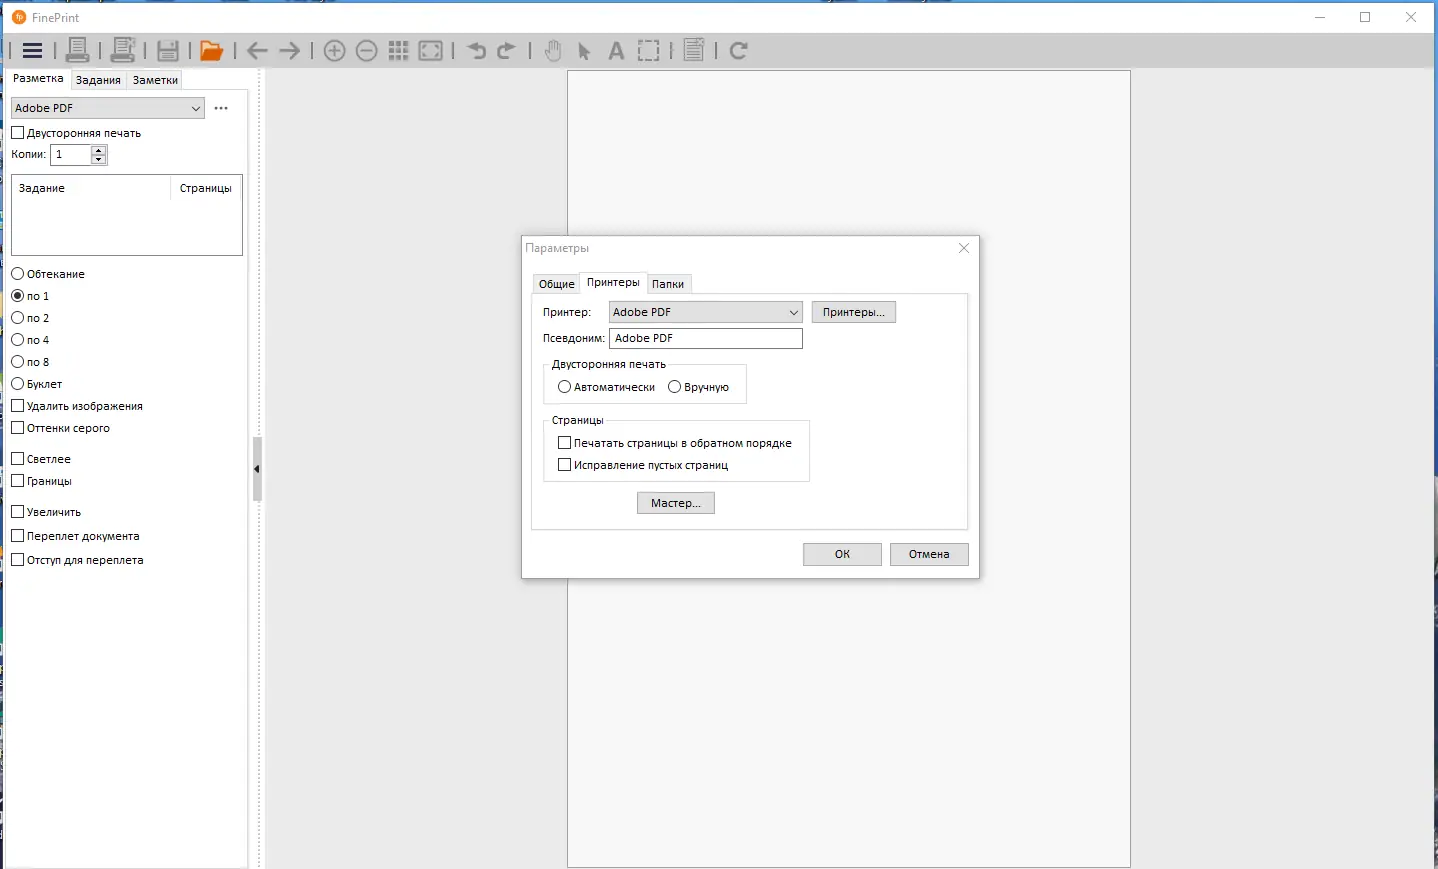The image size is (1438, 869).
Task: Close the Параметры dialog
Action: [x=964, y=248]
